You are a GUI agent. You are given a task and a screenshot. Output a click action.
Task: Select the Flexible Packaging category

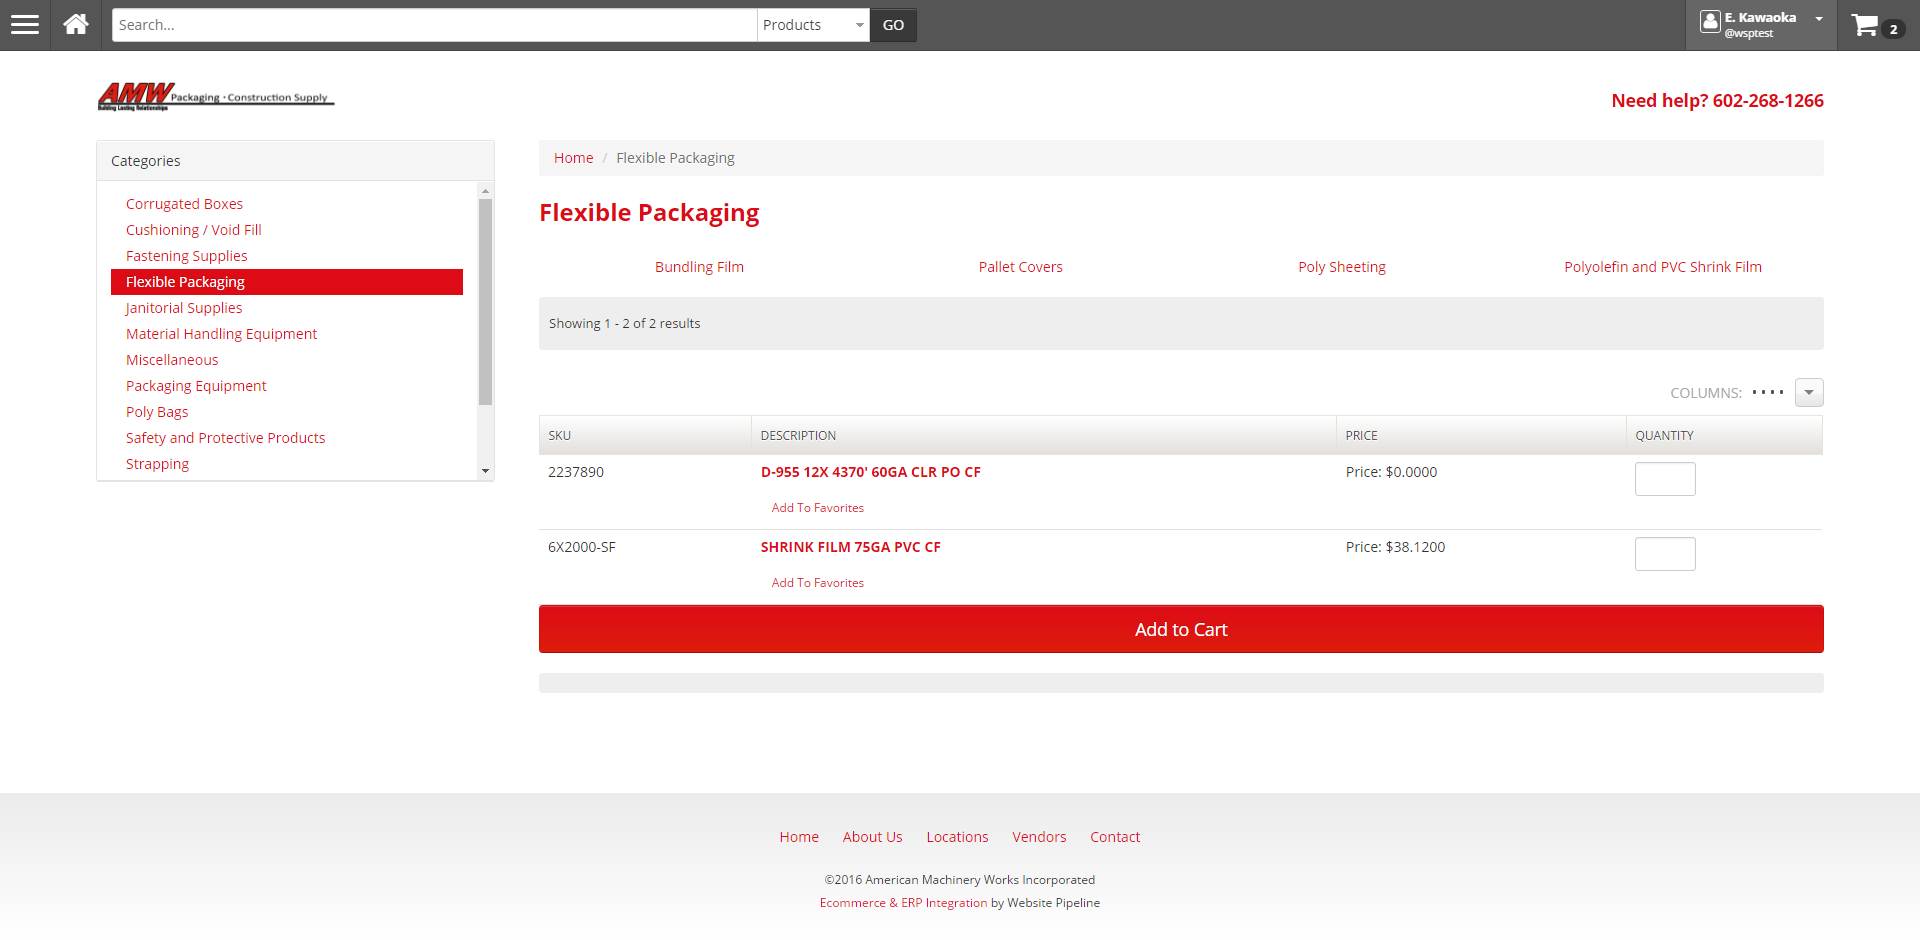(x=185, y=281)
